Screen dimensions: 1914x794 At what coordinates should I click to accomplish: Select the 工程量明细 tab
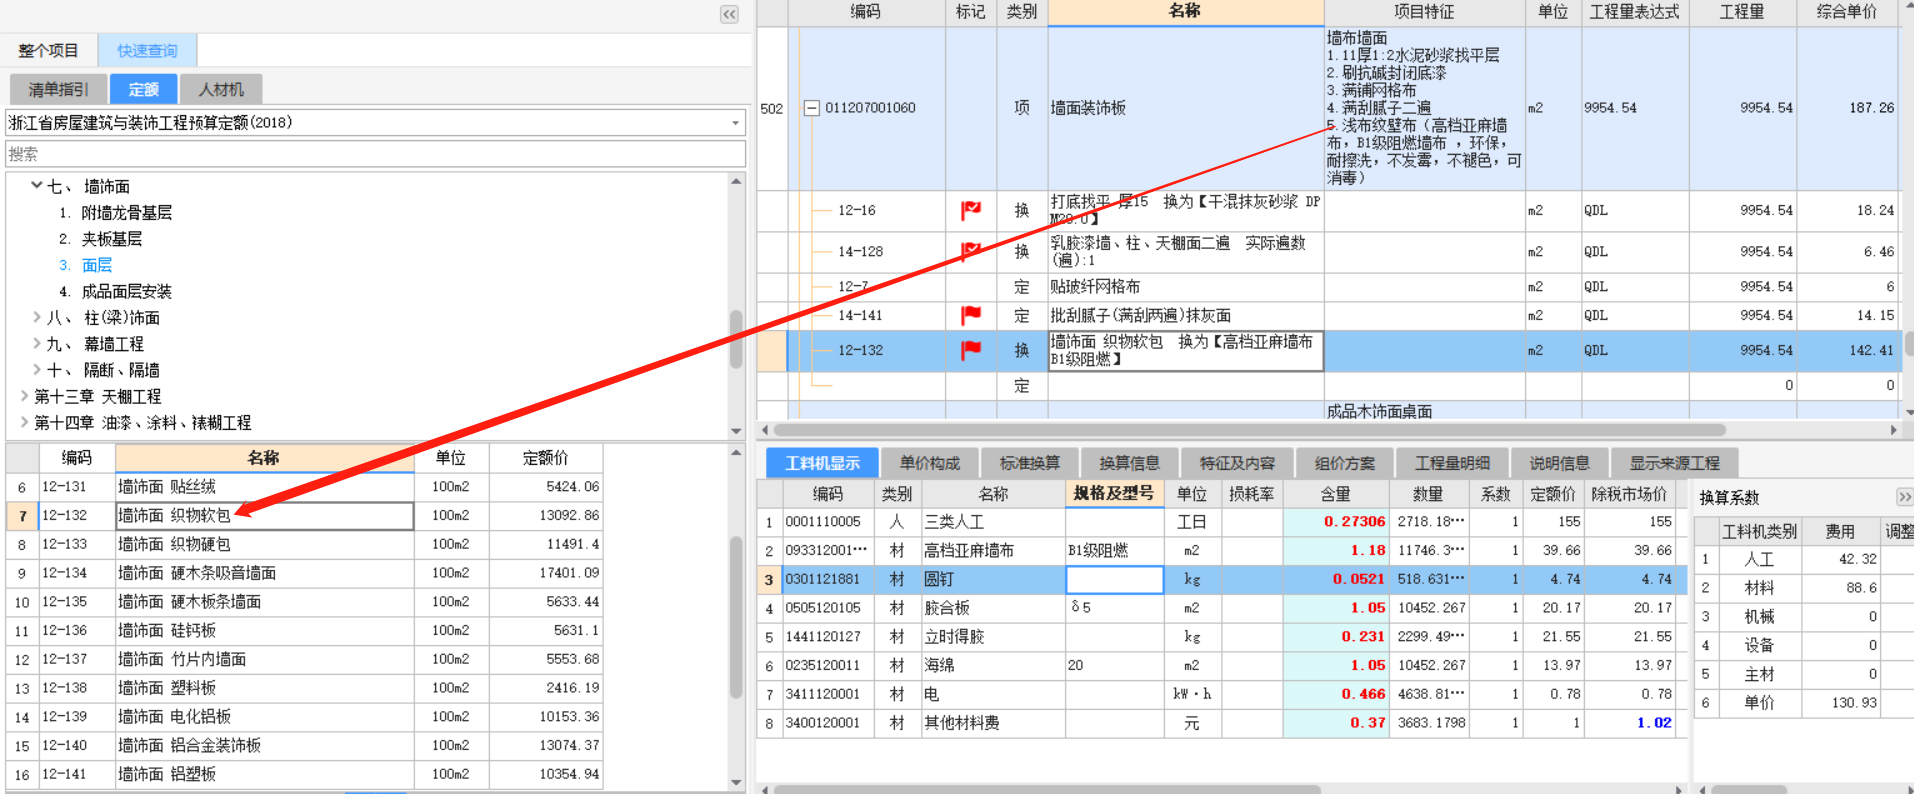[1452, 463]
